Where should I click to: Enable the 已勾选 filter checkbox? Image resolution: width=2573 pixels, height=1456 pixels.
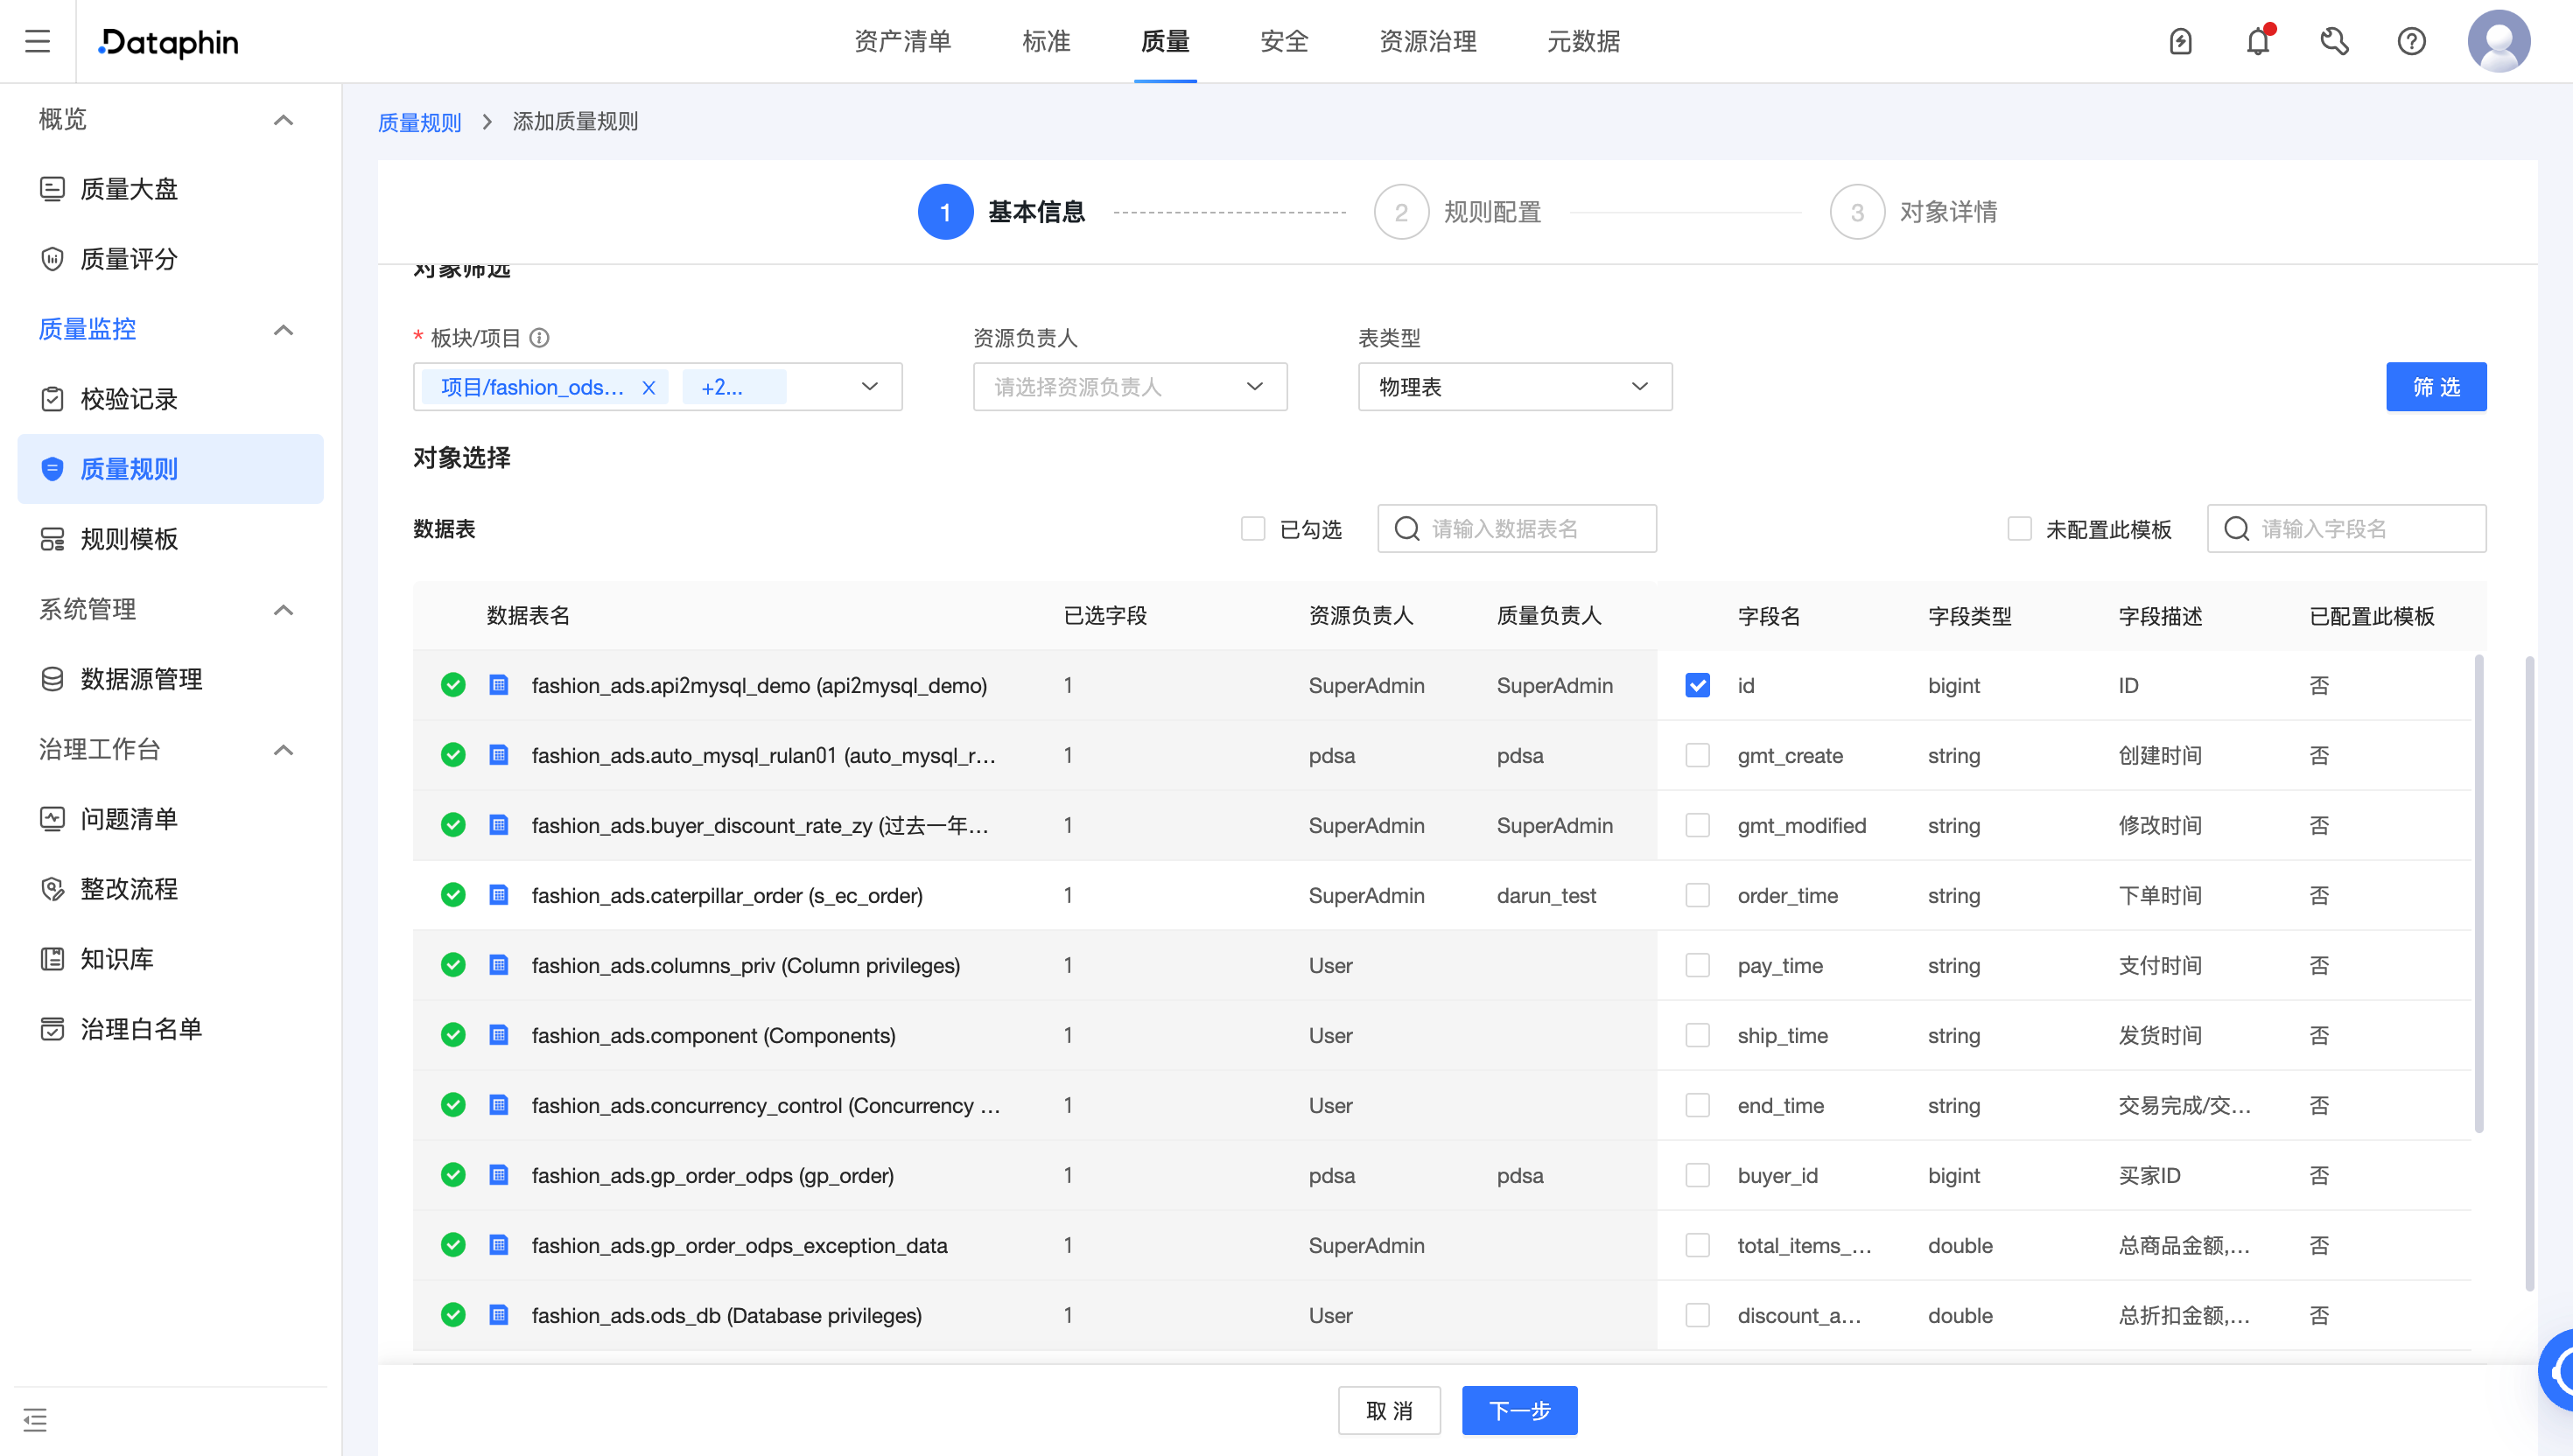coord(1253,529)
